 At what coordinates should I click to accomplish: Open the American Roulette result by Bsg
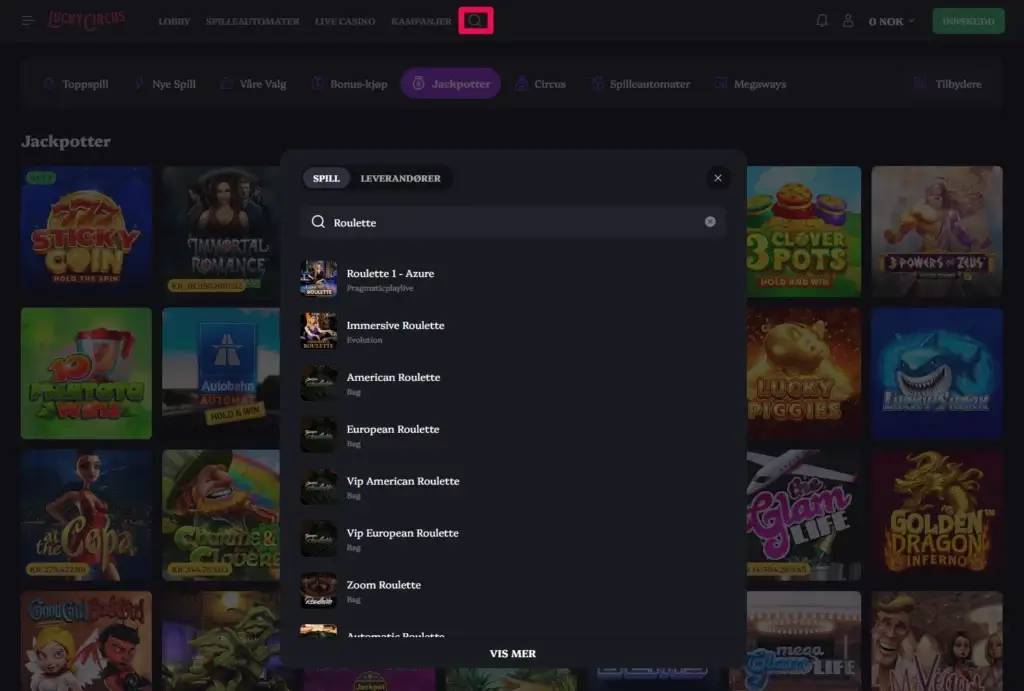point(513,383)
